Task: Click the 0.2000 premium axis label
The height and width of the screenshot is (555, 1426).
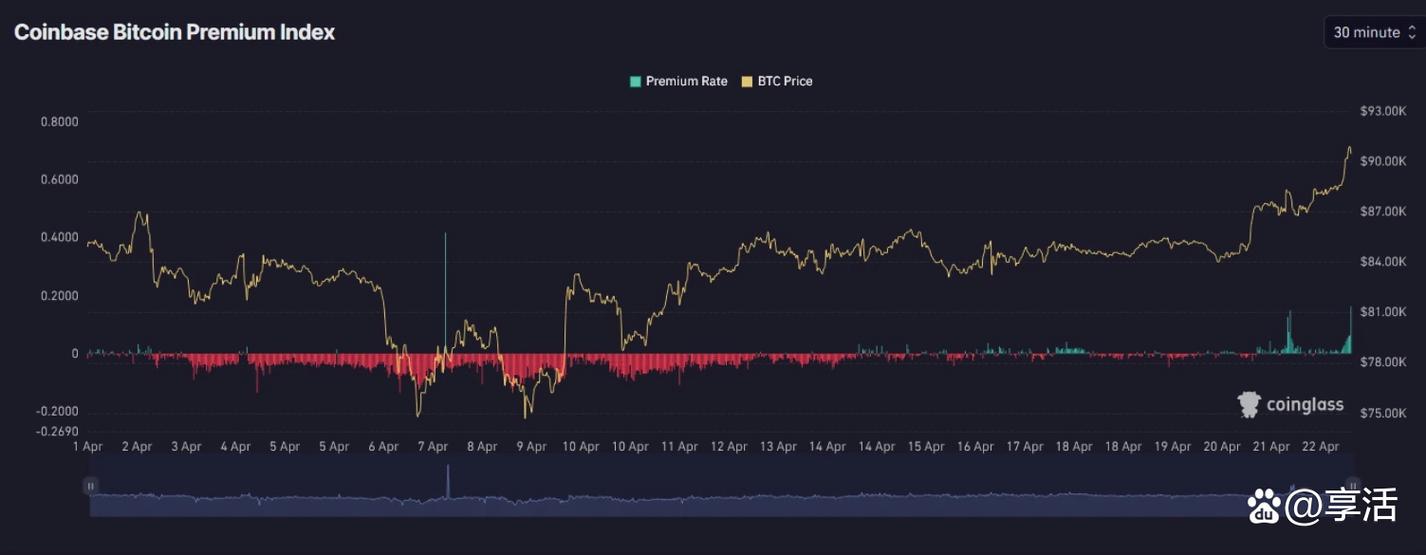Action: [x=60, y=296]
